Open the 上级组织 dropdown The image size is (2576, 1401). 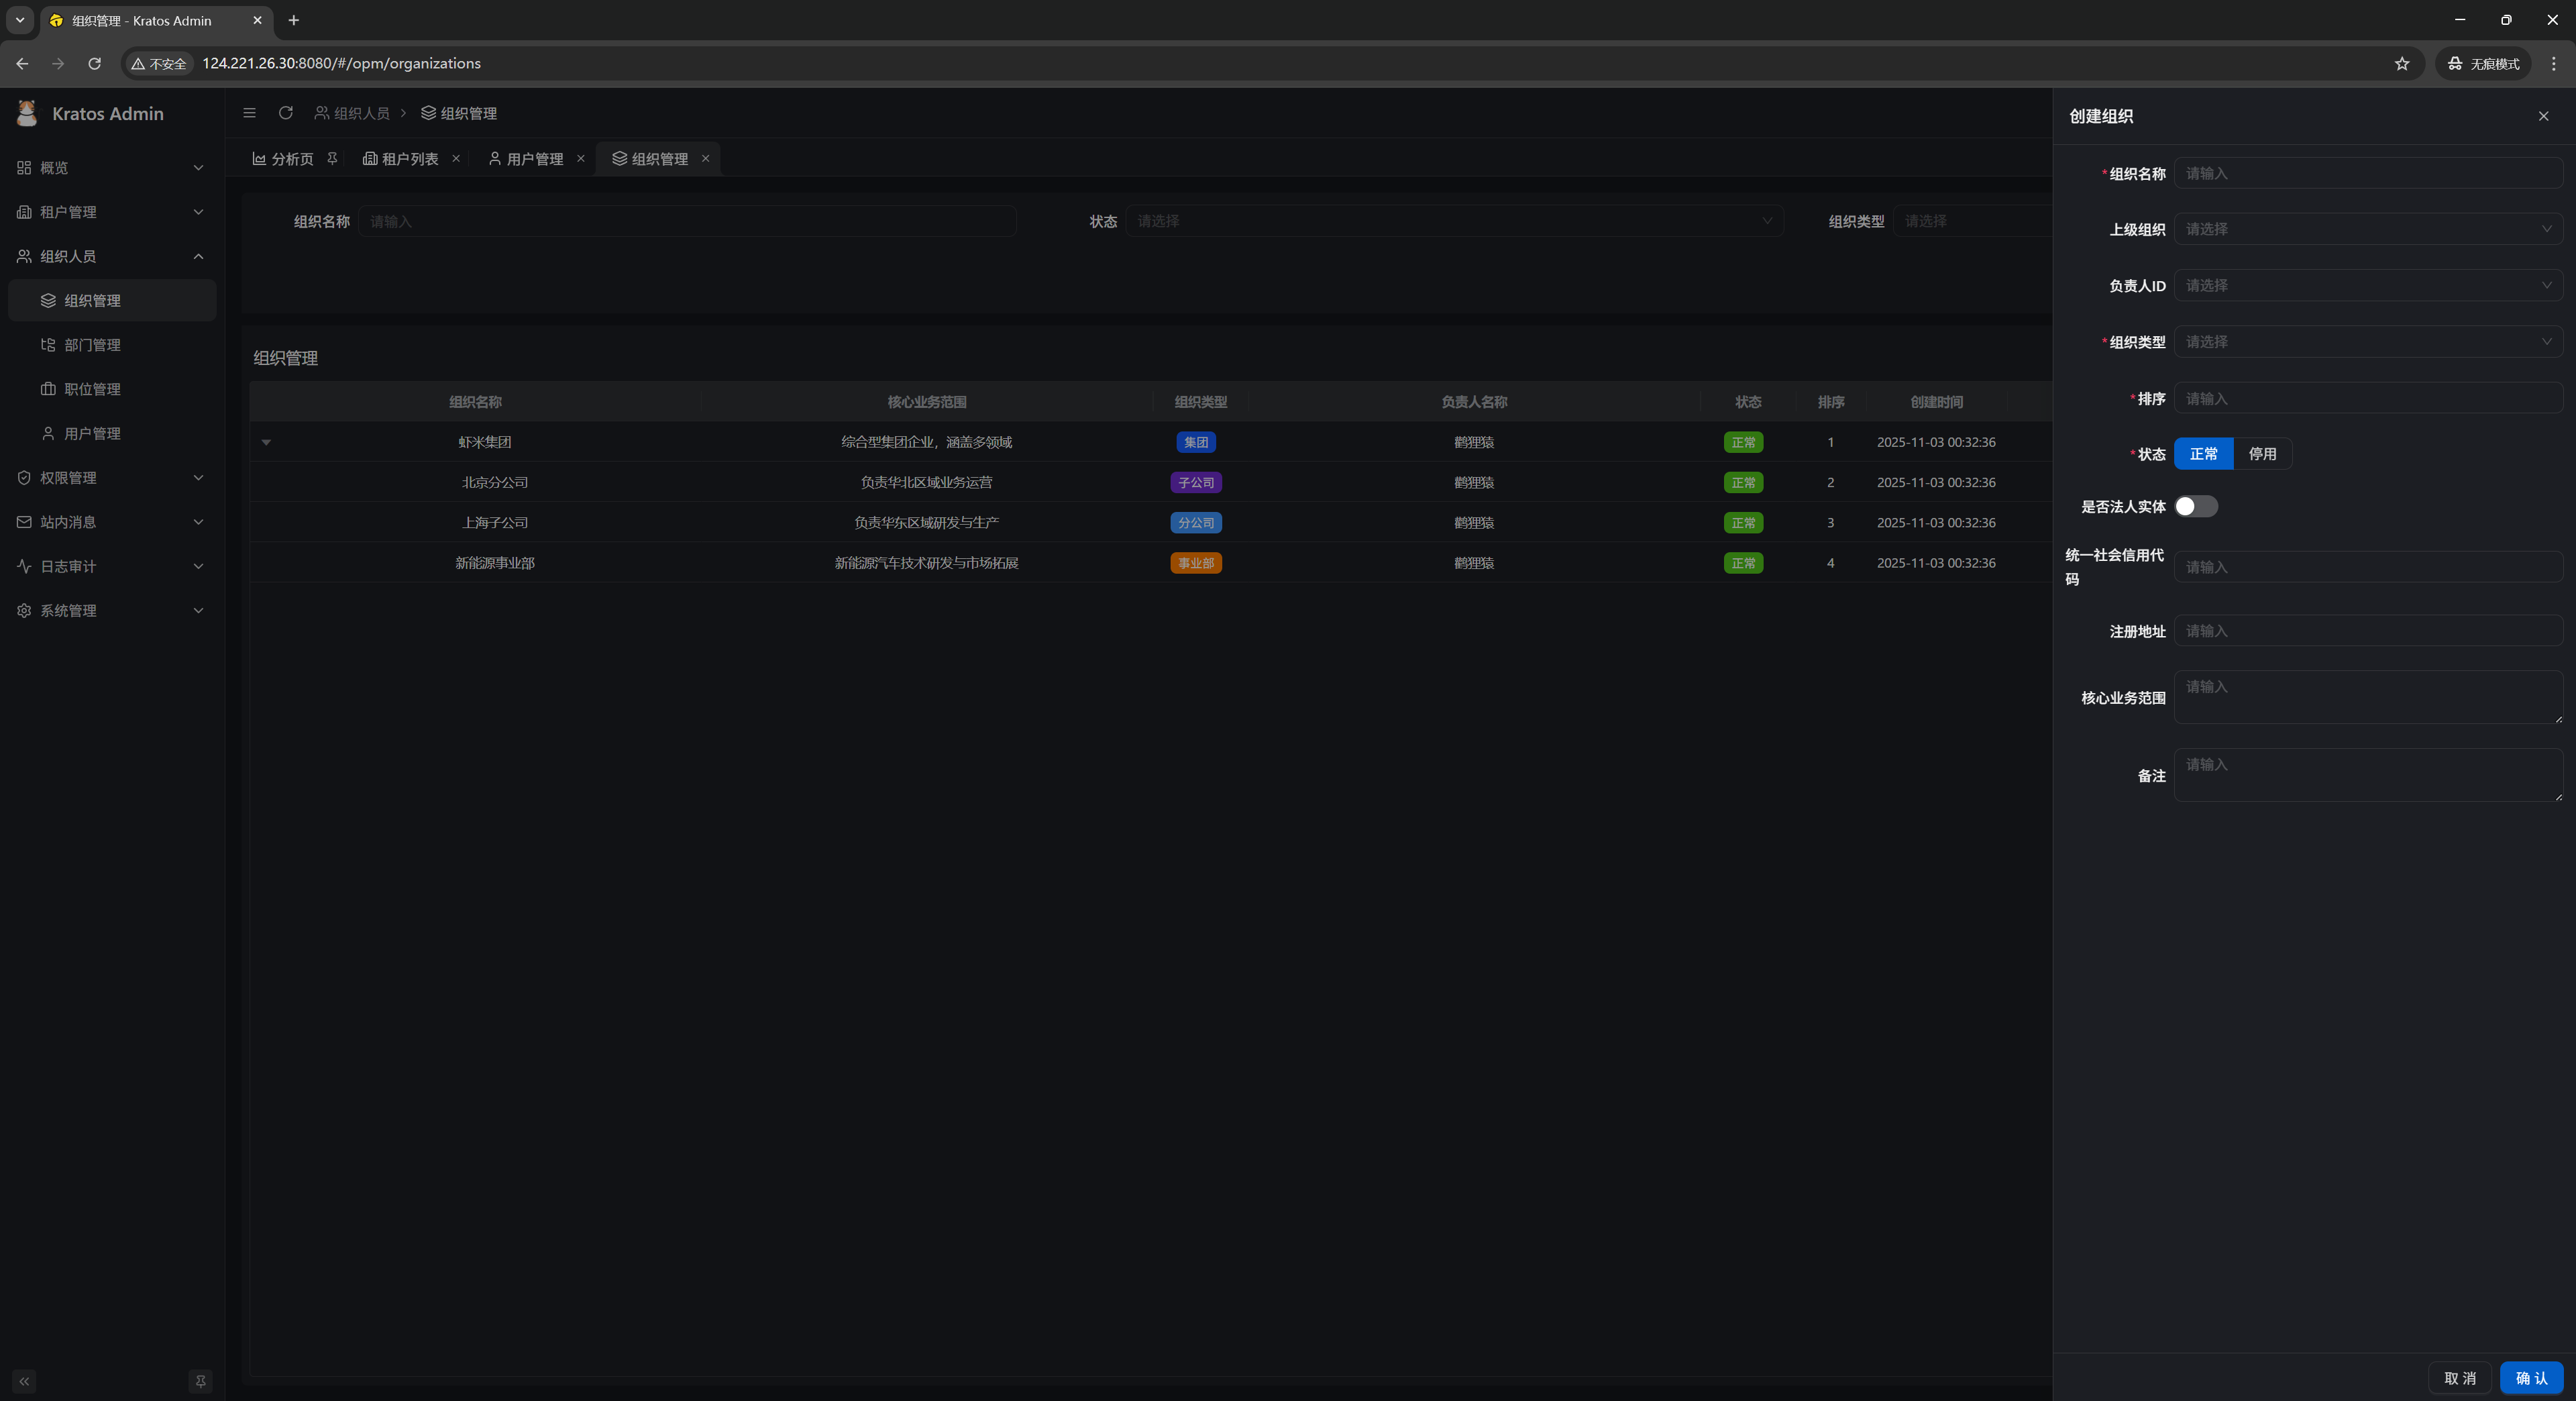[2366, 229]
